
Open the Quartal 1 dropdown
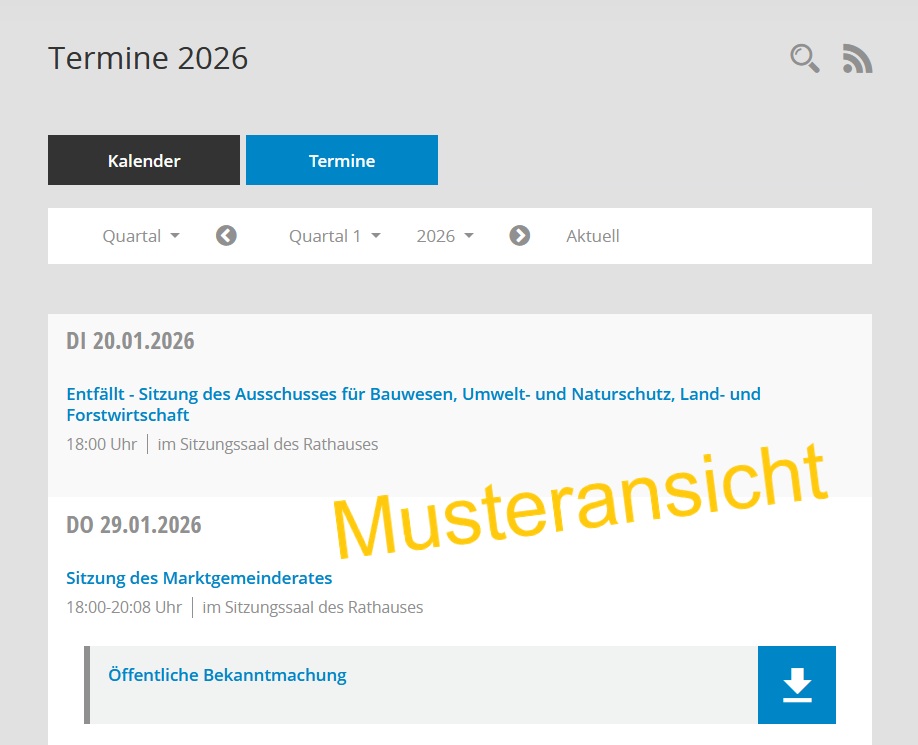click(335, 236)
